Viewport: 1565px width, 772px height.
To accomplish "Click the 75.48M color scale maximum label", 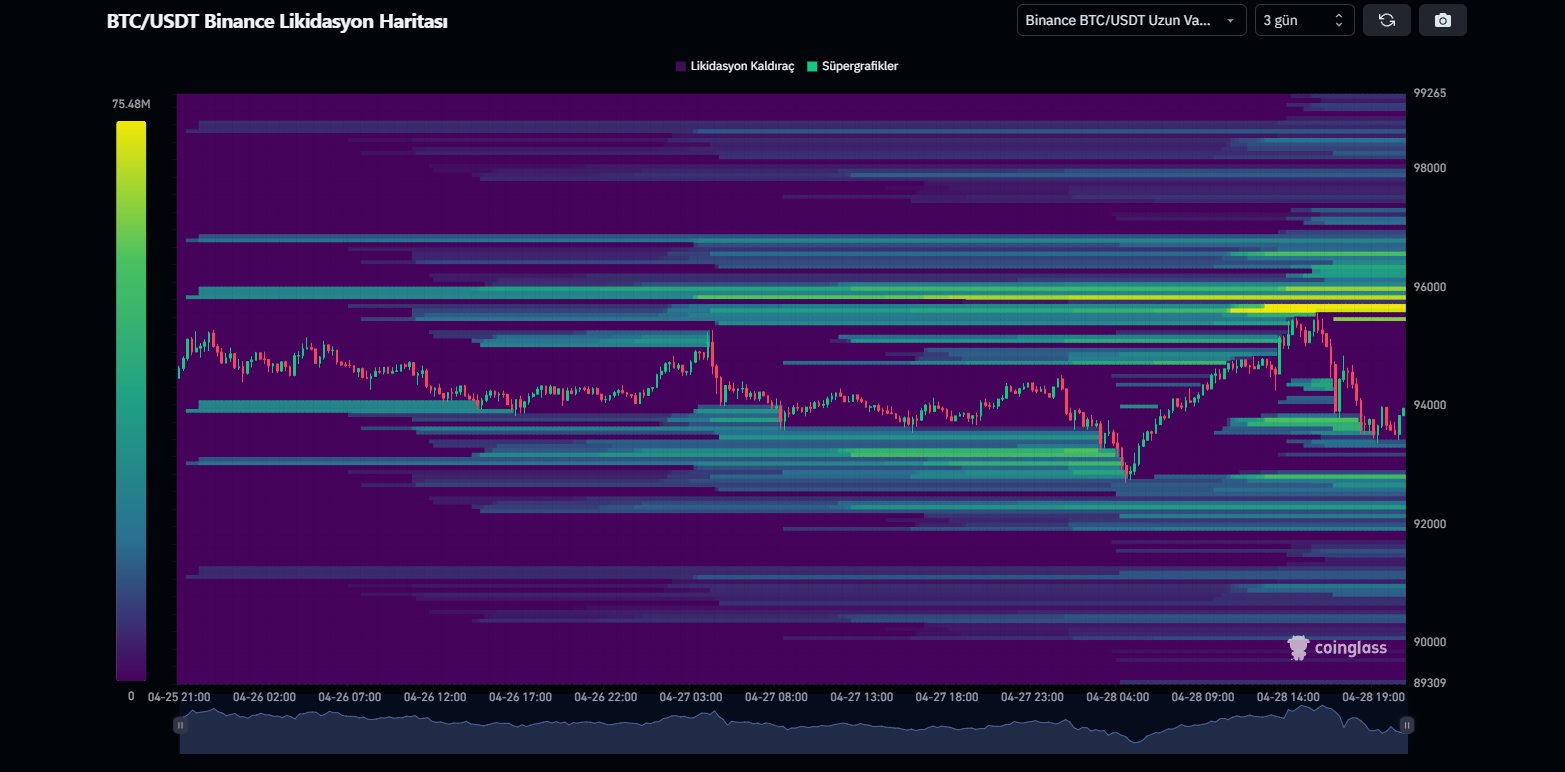I will click(x=131, y=104).
